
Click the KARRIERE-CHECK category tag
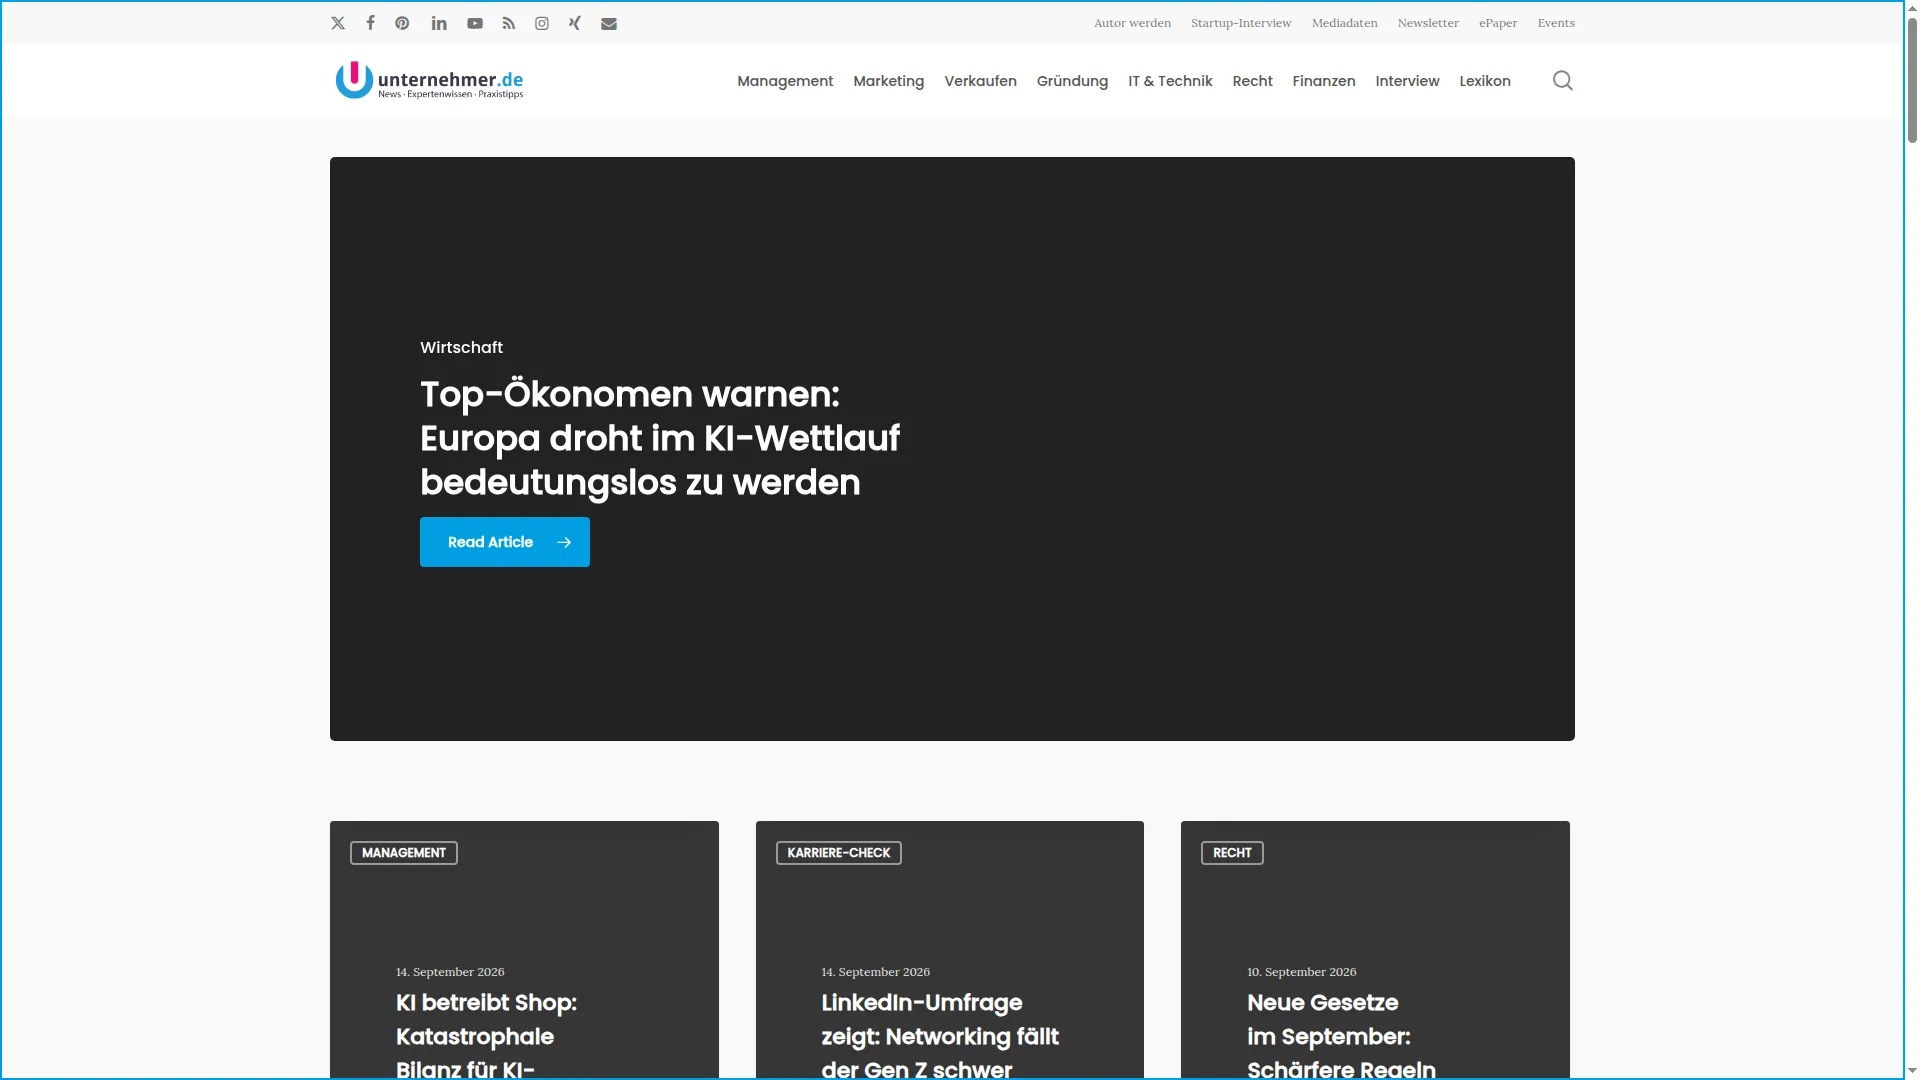[x=838, y=853]
